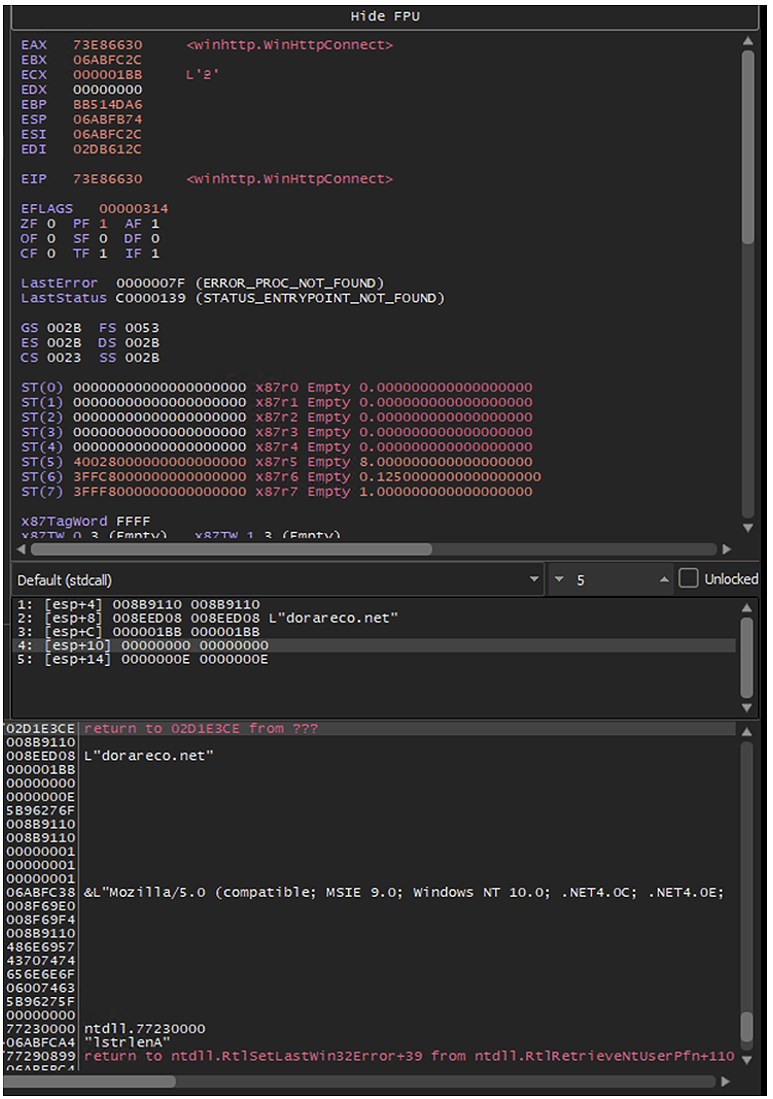Click the registers panel horizontal scrollbar thumb
The image size is (773, 1099).
[230, 549]
